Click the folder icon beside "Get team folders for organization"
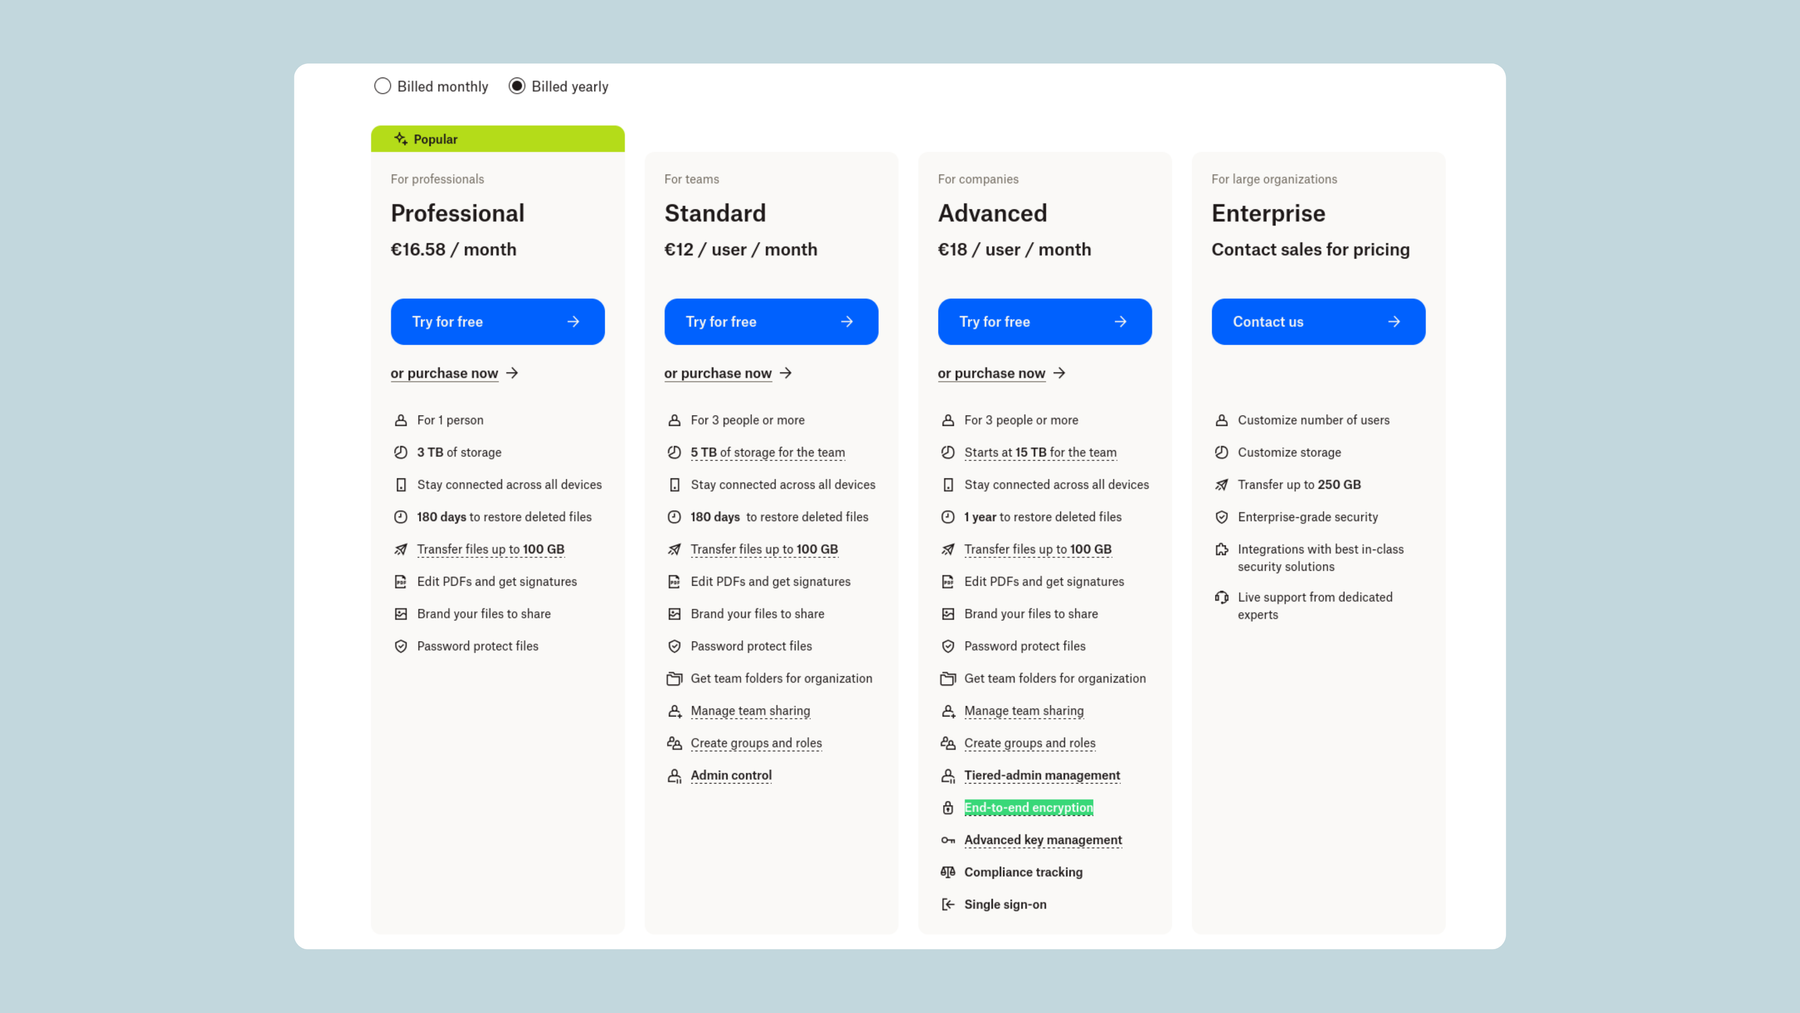1800x1013 pixels. coord(948,678)
